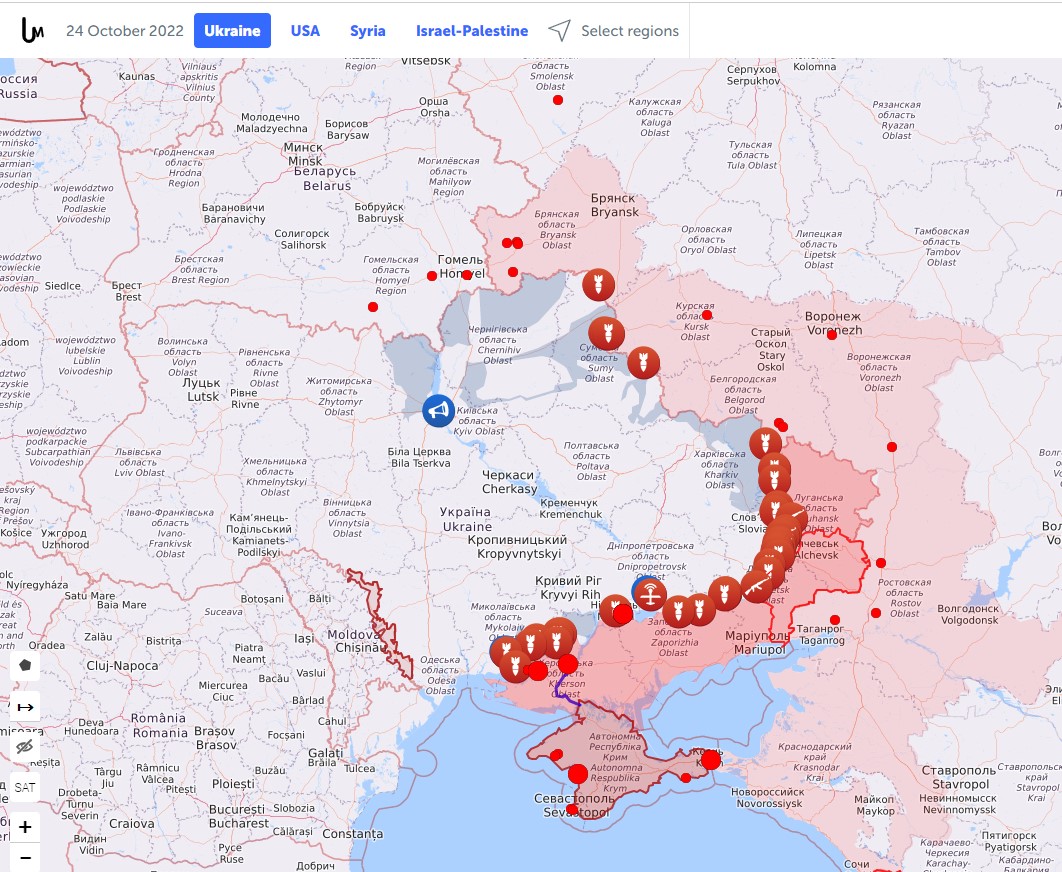The width and height of the screenshot is (1062, 872).
Task: Toggle SAT satellite map view
Action: click(25, 787)
